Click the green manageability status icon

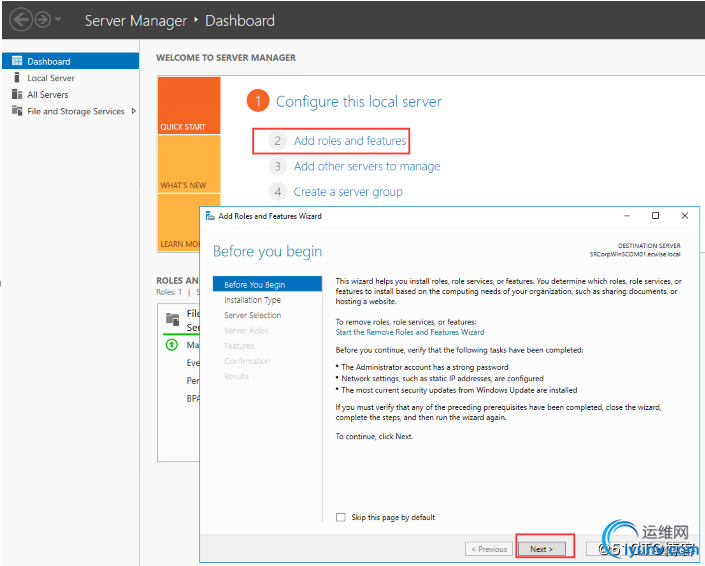click(172, 345)
